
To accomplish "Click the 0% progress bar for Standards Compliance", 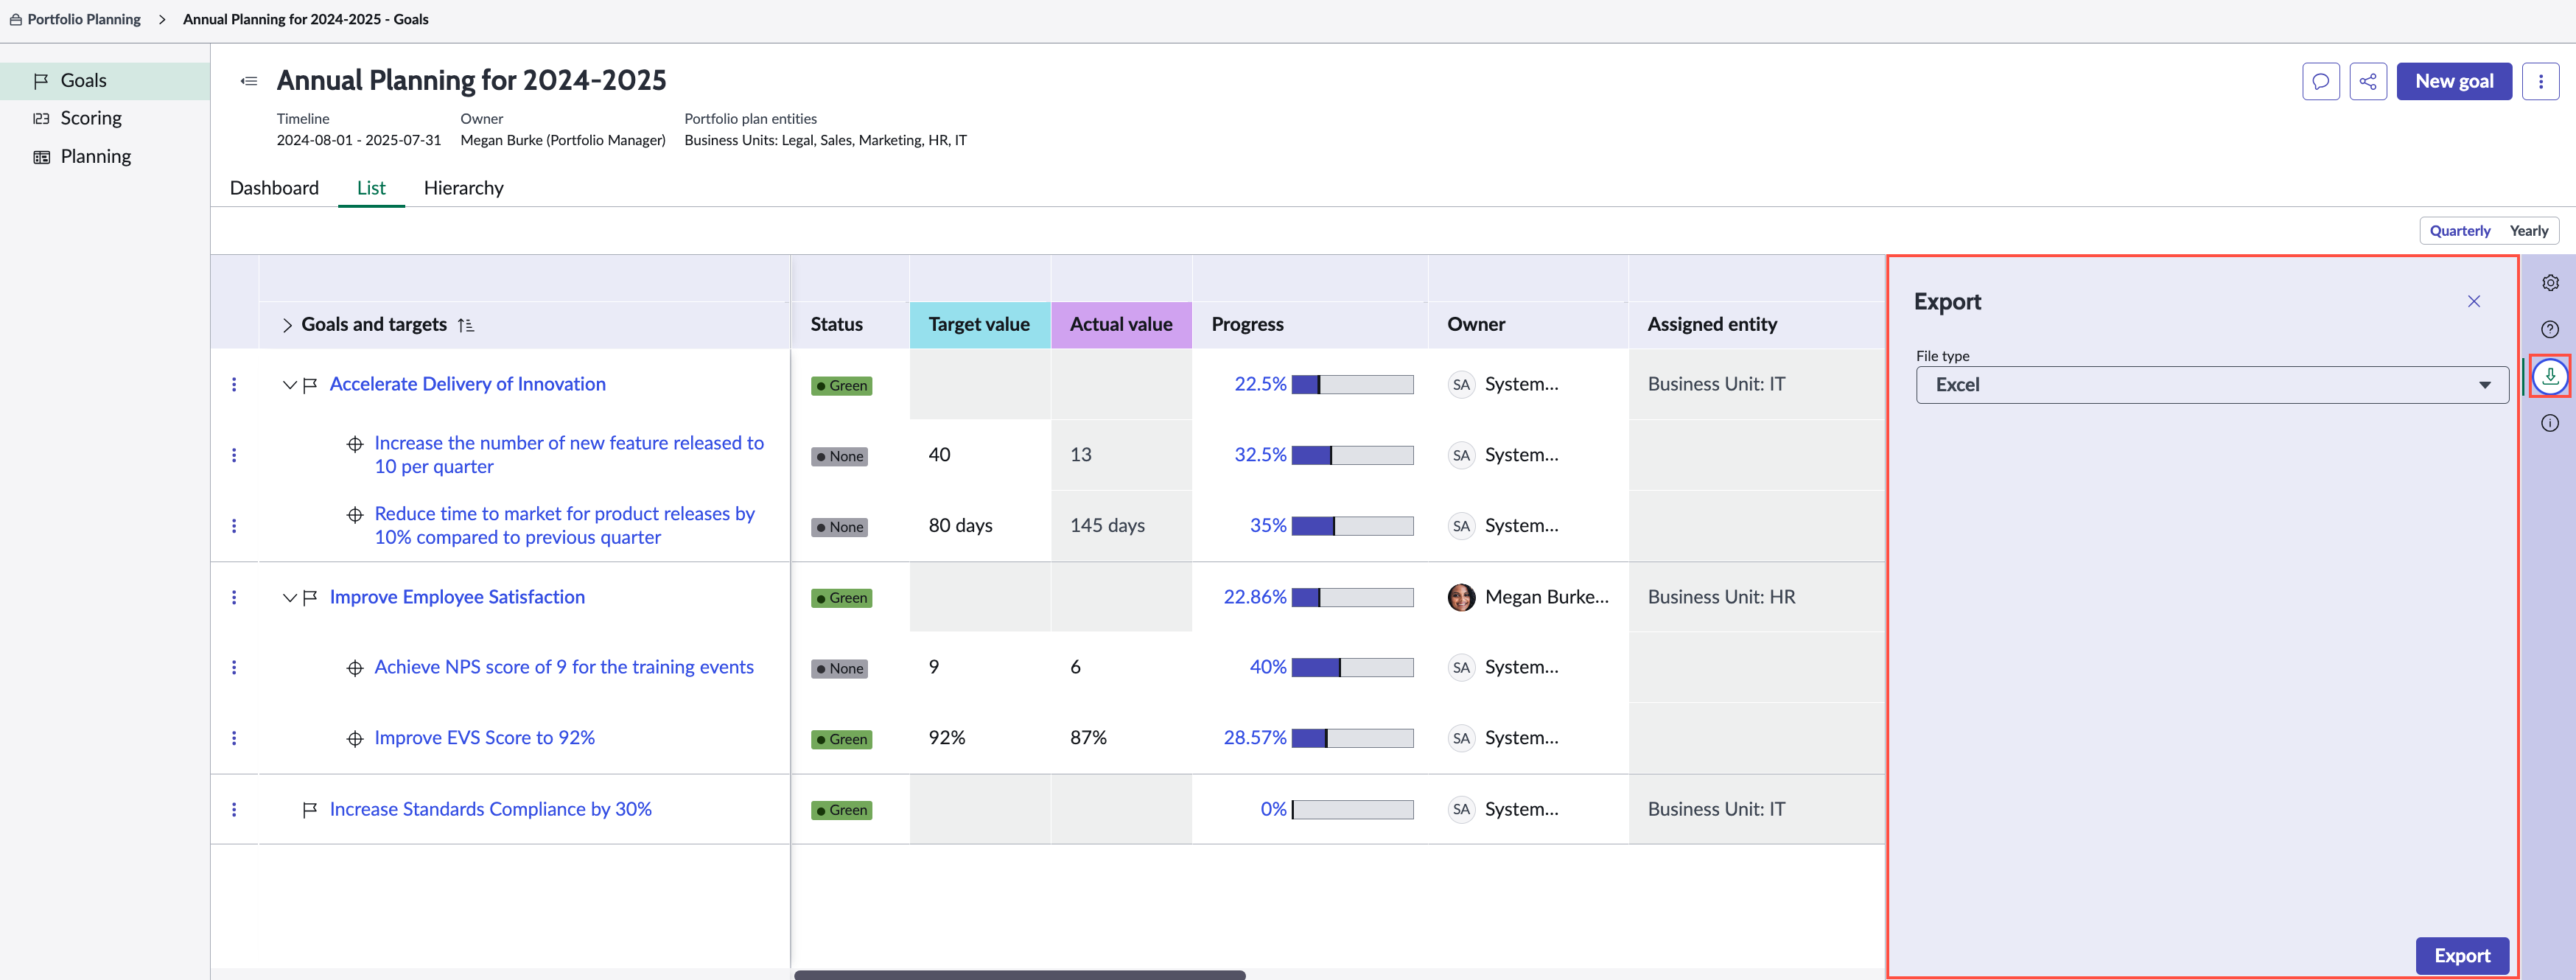I will pyautogui.click(x=1352, y=810).
